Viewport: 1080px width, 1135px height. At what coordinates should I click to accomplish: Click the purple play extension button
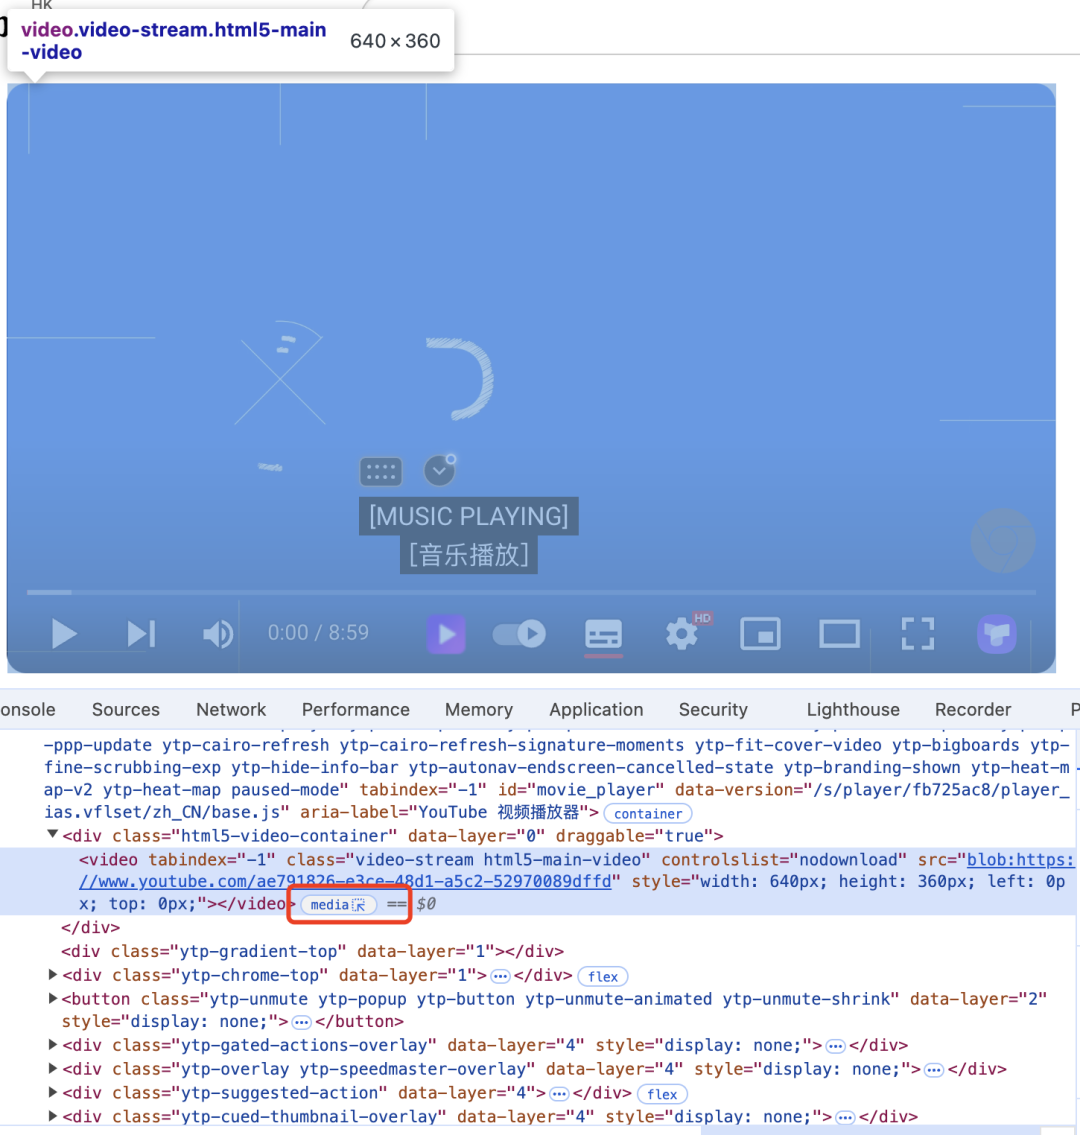446,634
